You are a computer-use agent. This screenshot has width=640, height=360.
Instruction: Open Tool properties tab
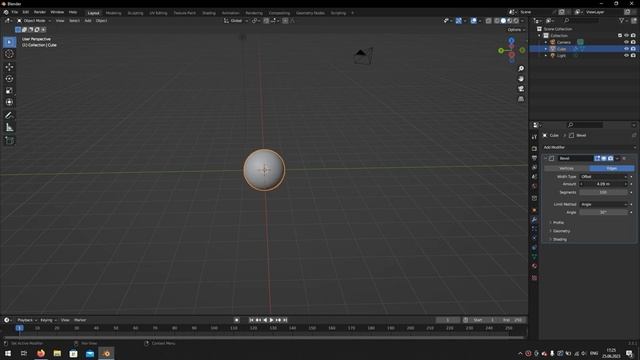534,137
